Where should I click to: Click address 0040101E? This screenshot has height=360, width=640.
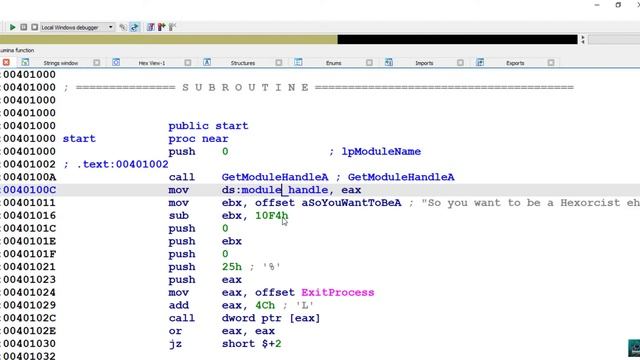point(29,241)
